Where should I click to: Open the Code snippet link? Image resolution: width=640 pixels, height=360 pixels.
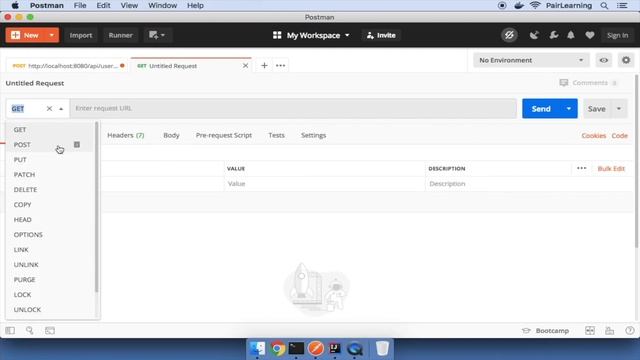[620, 136]
